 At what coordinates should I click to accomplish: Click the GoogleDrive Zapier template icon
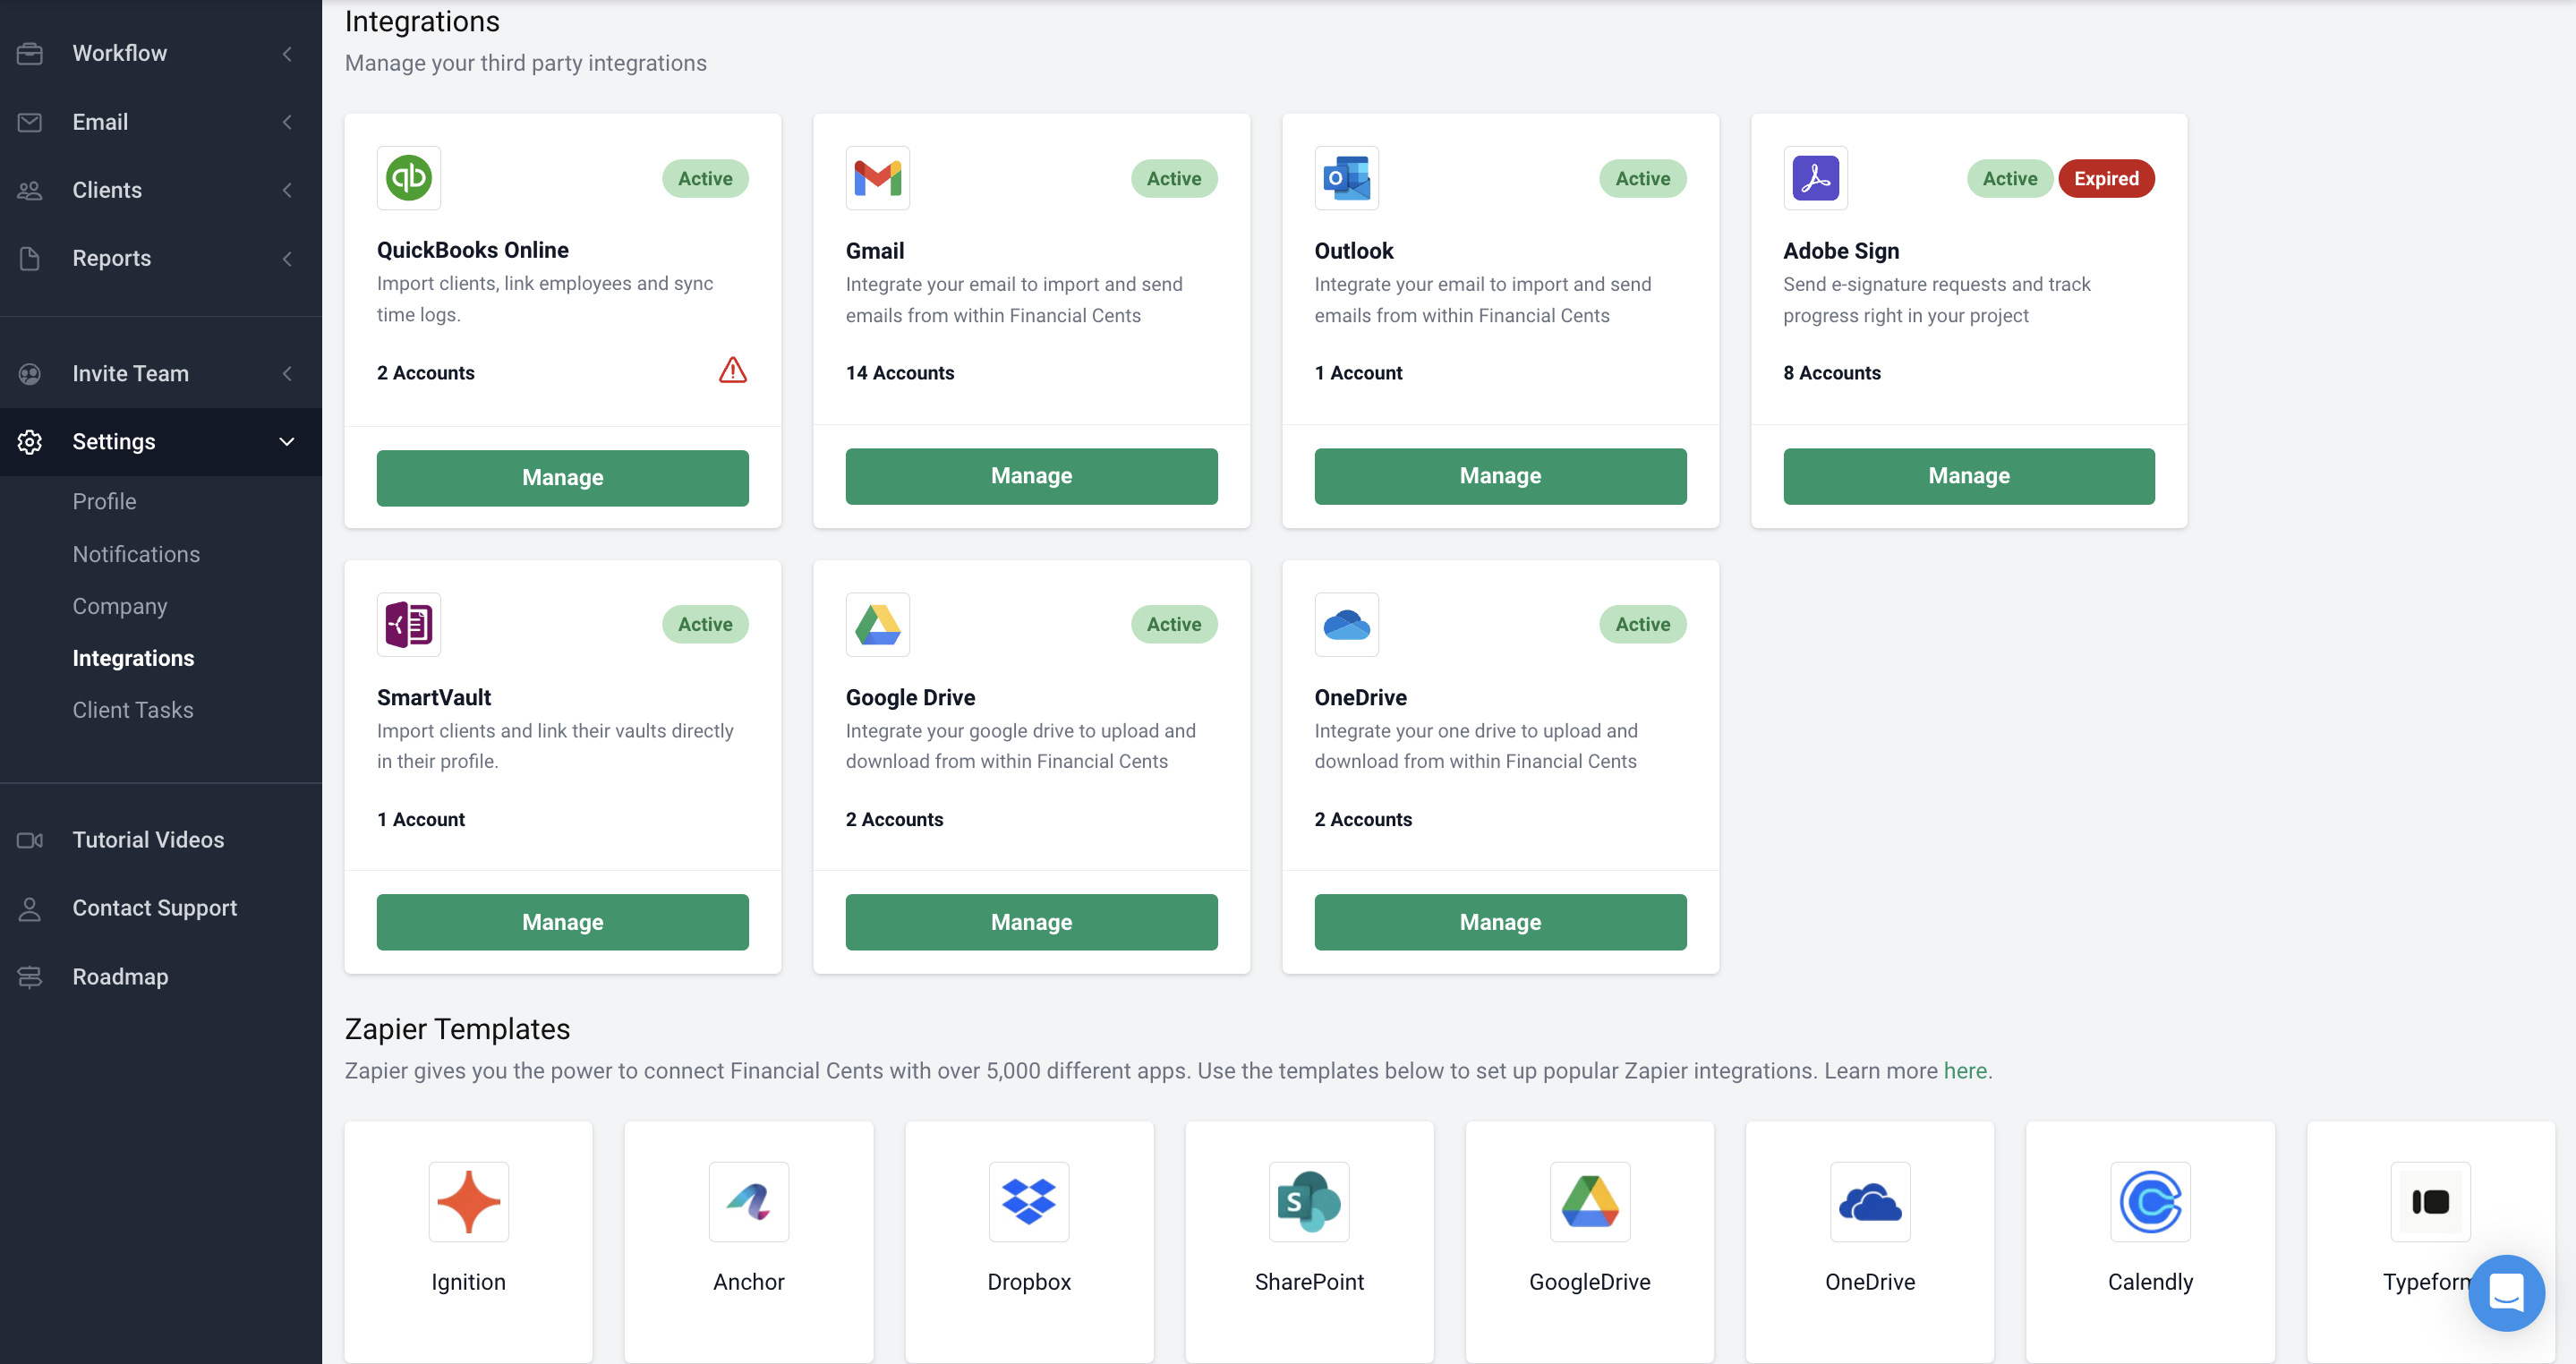(x=1590, y=1201)
